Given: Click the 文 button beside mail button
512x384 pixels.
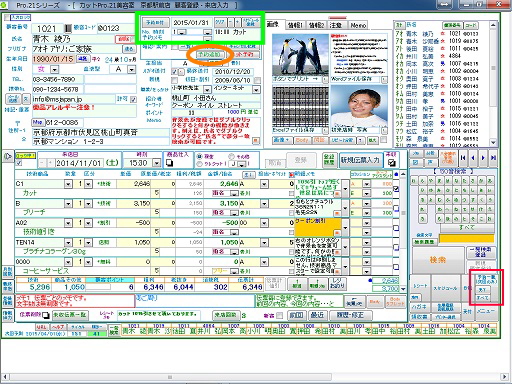Looking at the screenshot, I should (x=26, y=99).
